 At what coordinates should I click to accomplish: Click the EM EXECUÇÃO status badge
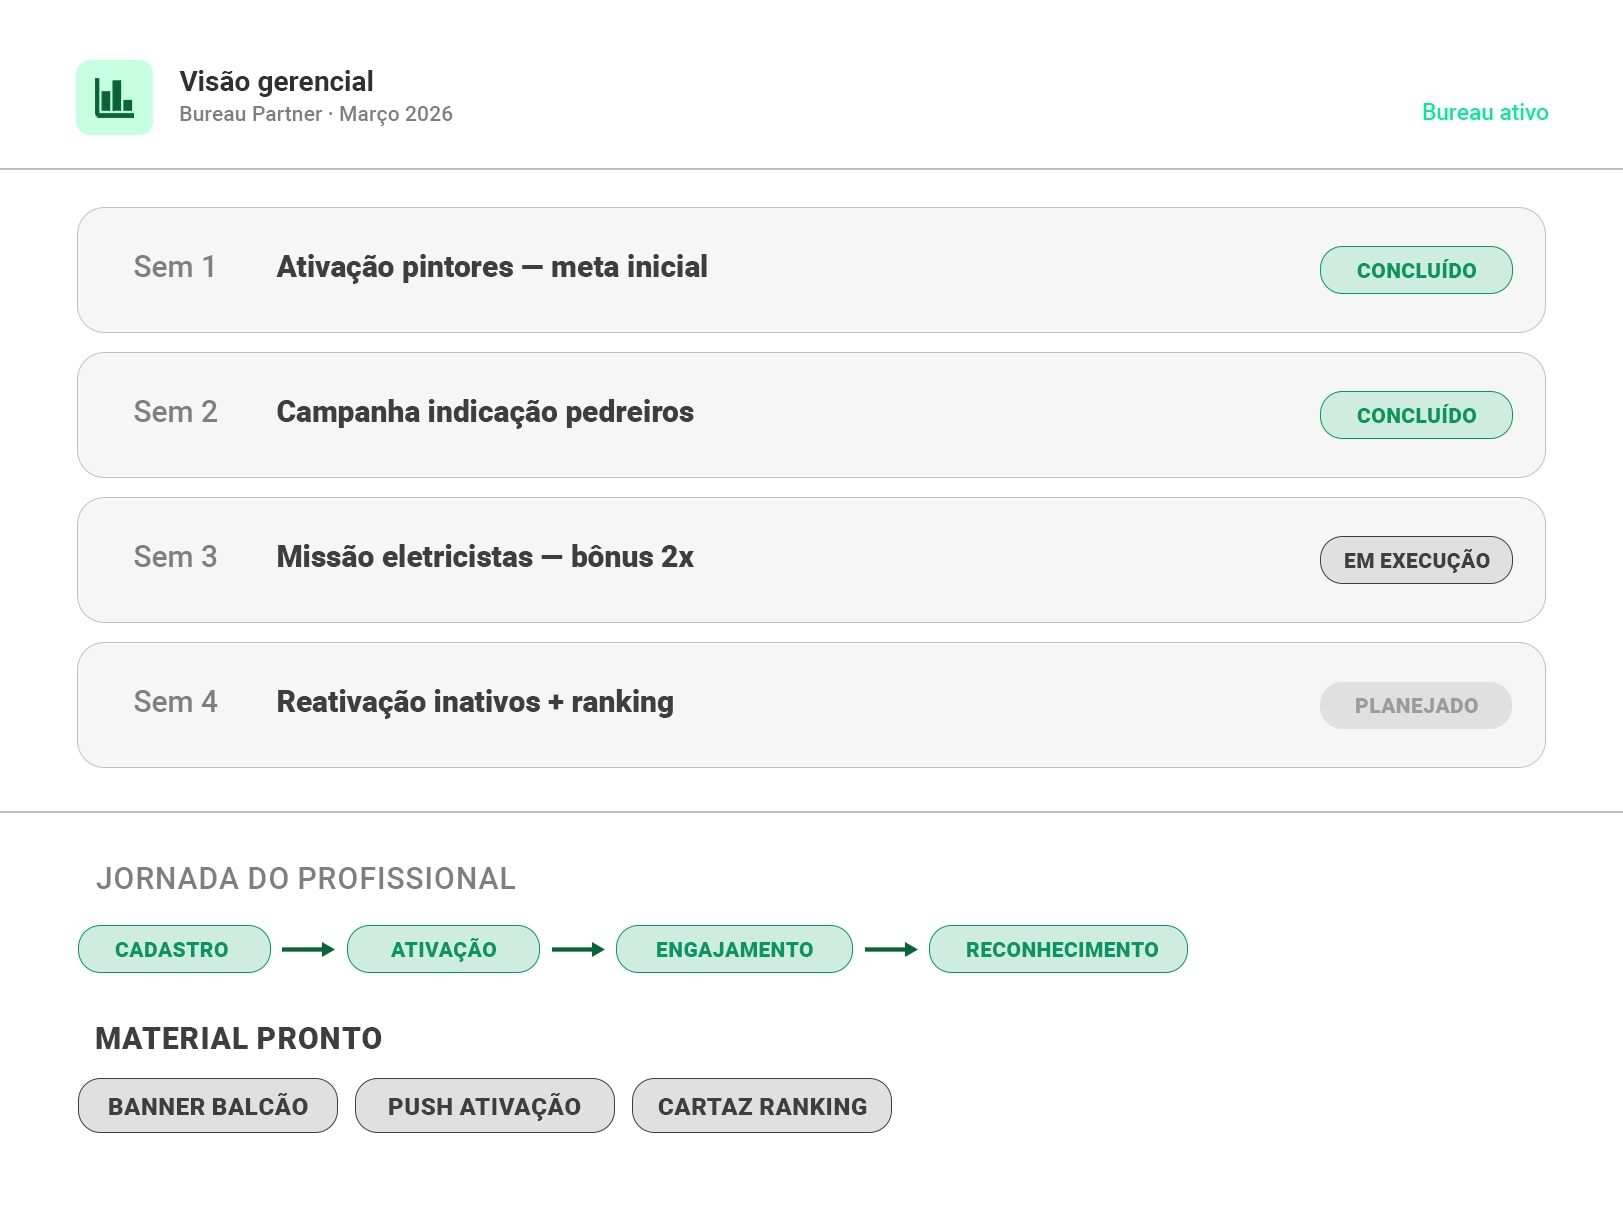(1415, 560)
